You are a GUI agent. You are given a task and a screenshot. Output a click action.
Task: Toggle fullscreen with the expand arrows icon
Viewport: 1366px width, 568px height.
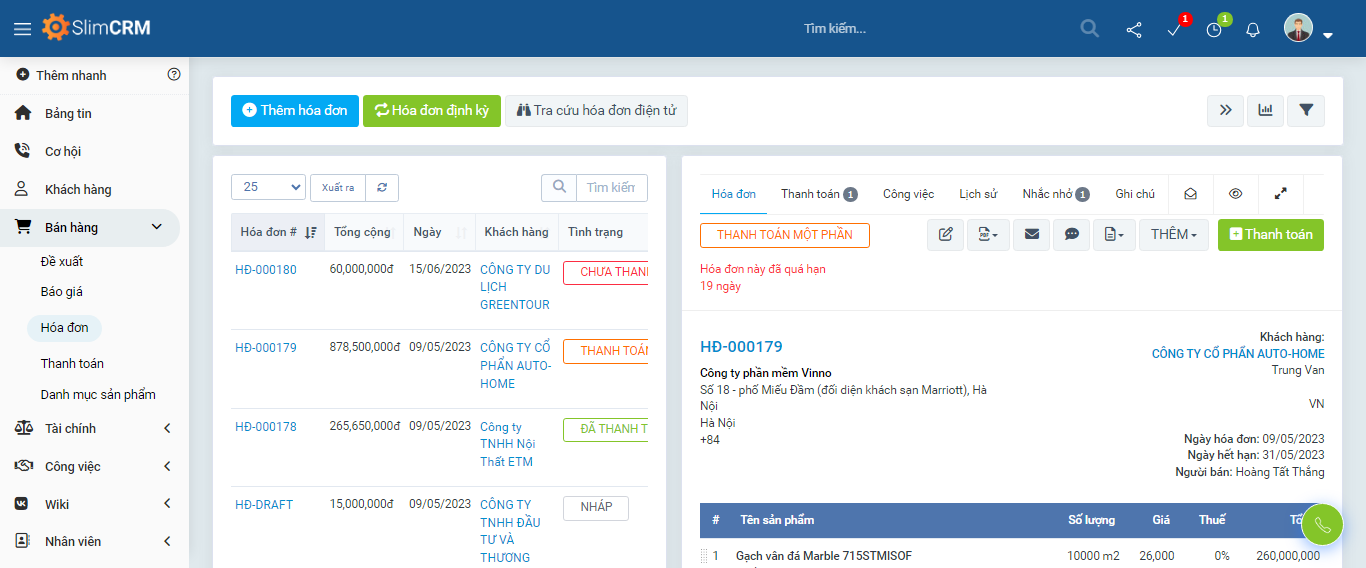1281,194
